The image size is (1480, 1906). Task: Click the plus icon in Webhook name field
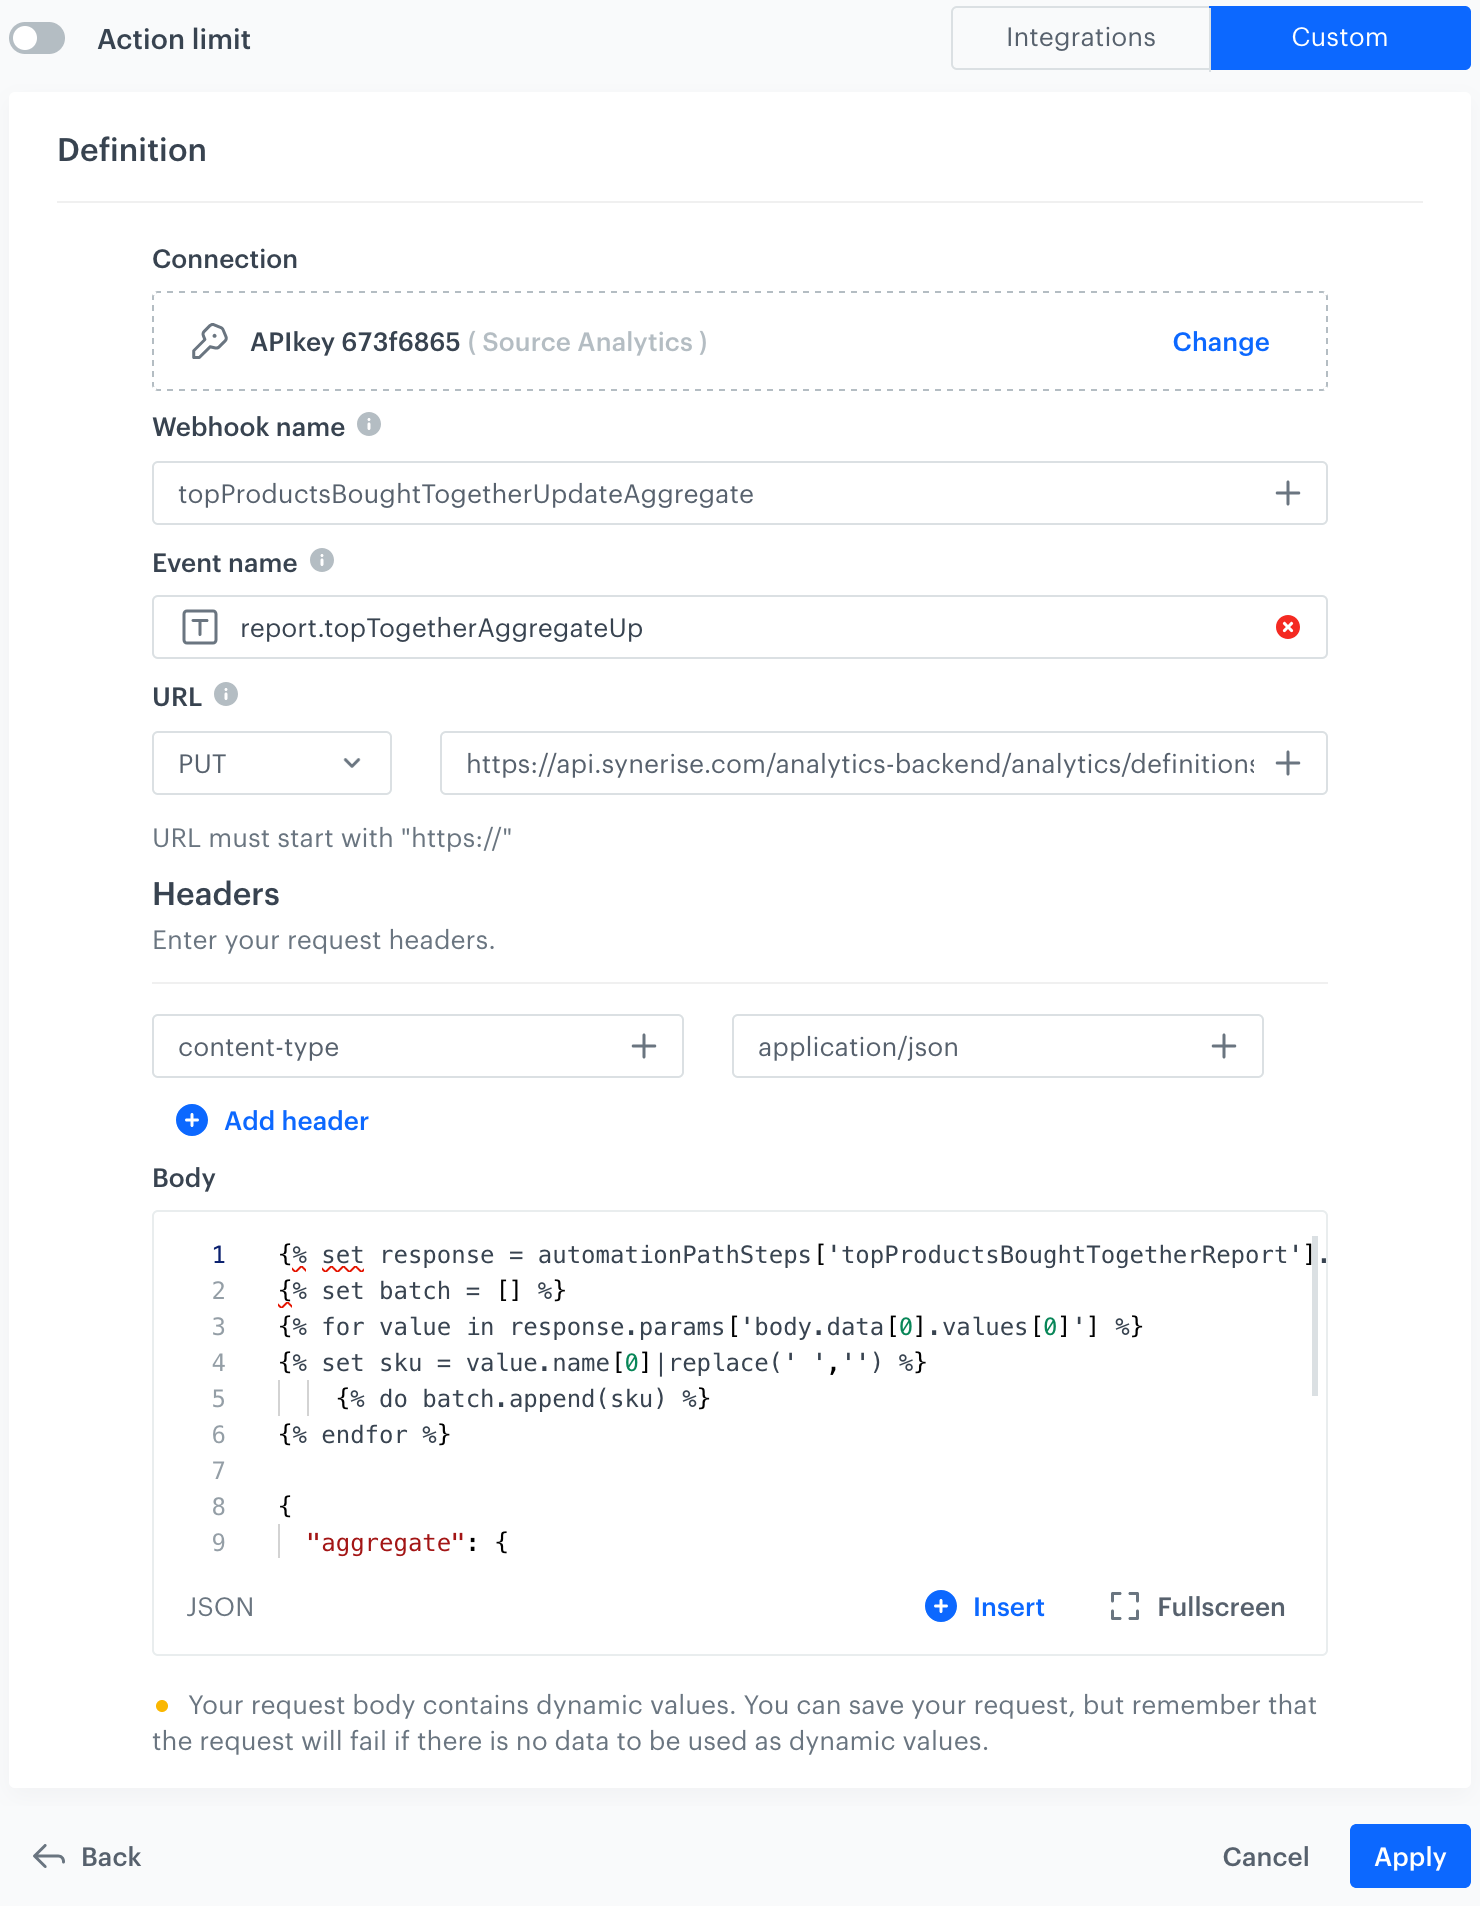point(1288,493)
